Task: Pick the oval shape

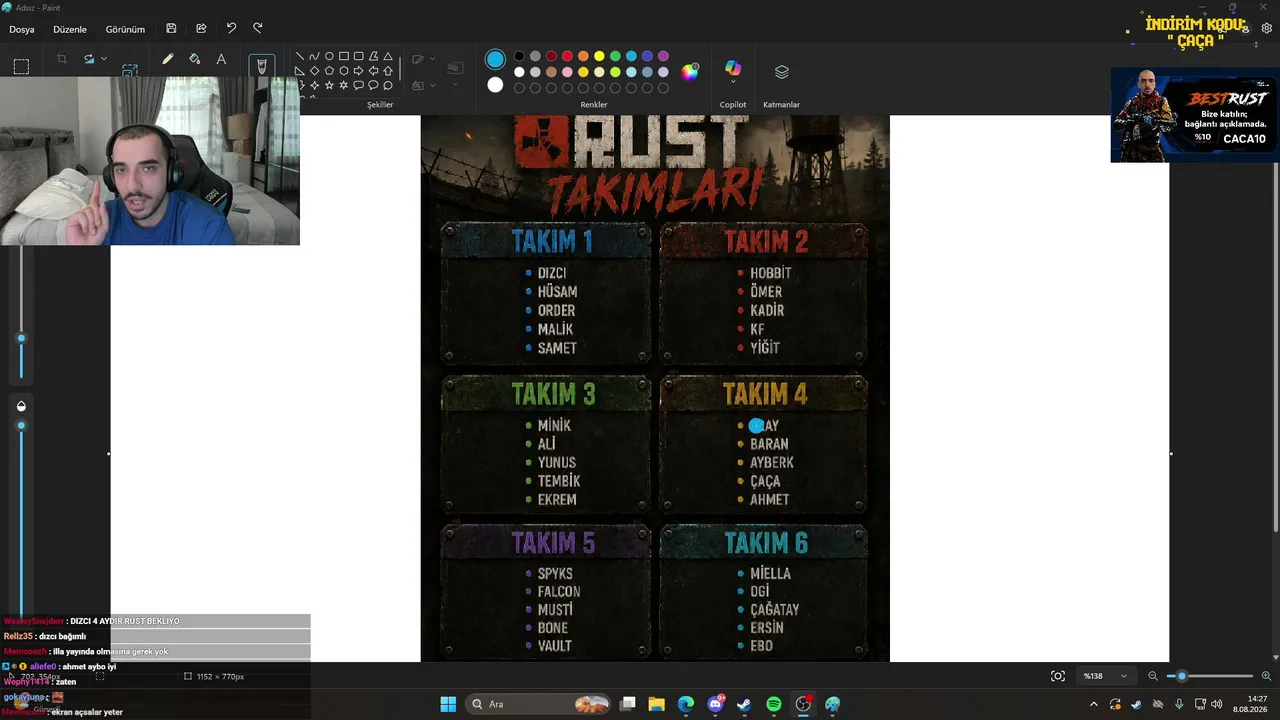Action: point(329,56)
